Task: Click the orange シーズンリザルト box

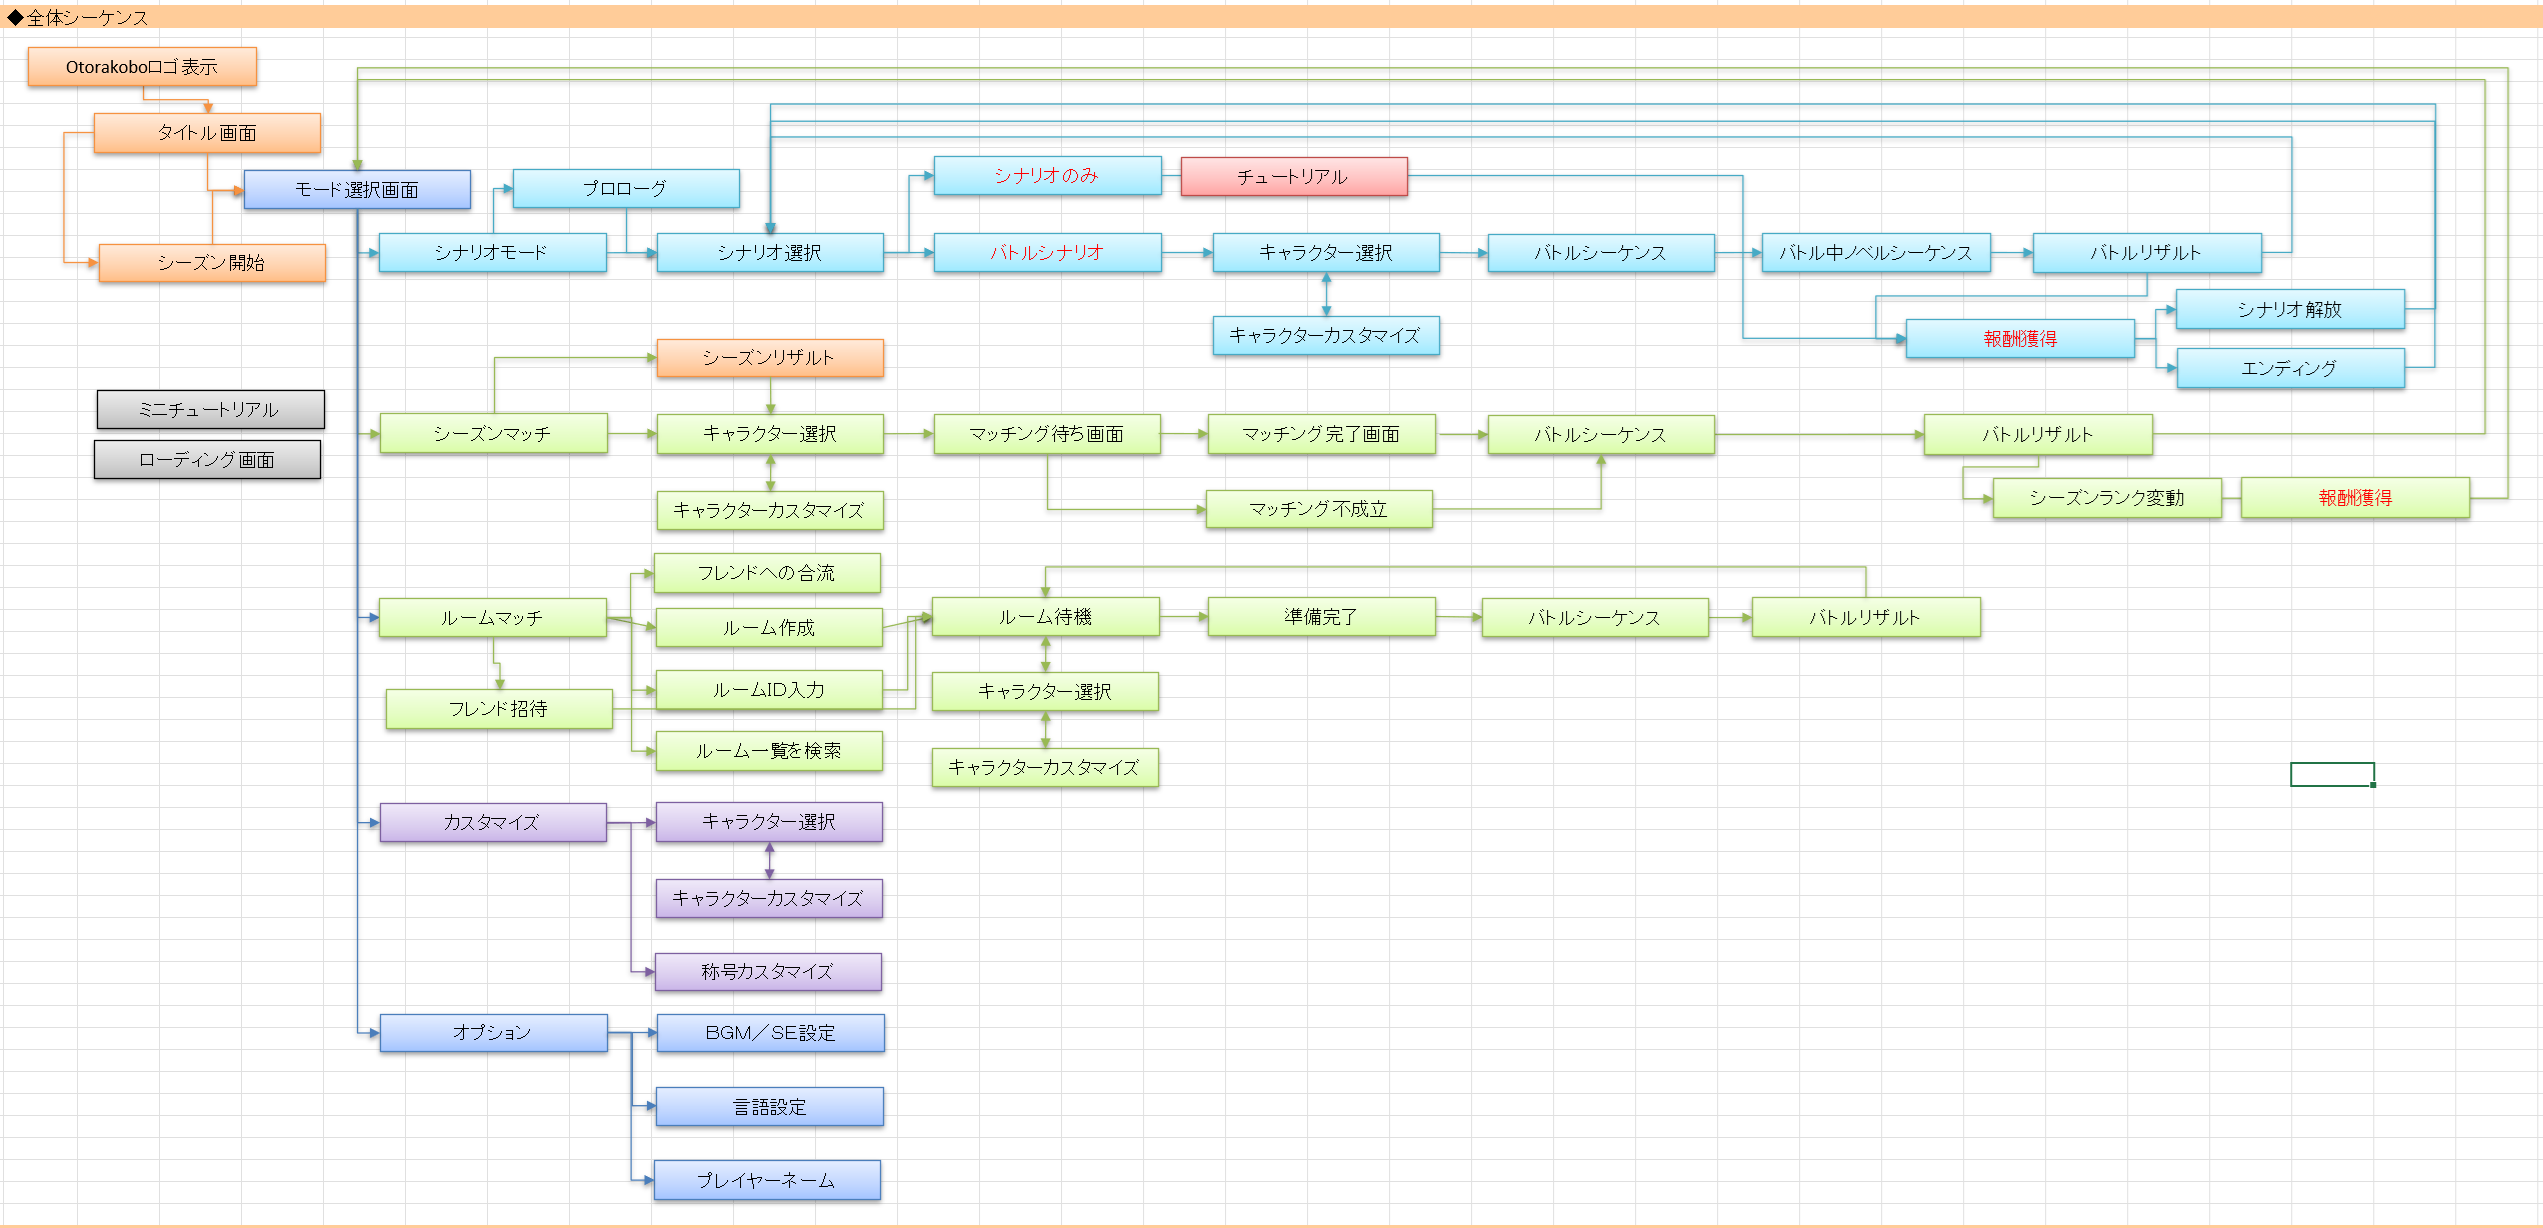Action: pos(770,358)
